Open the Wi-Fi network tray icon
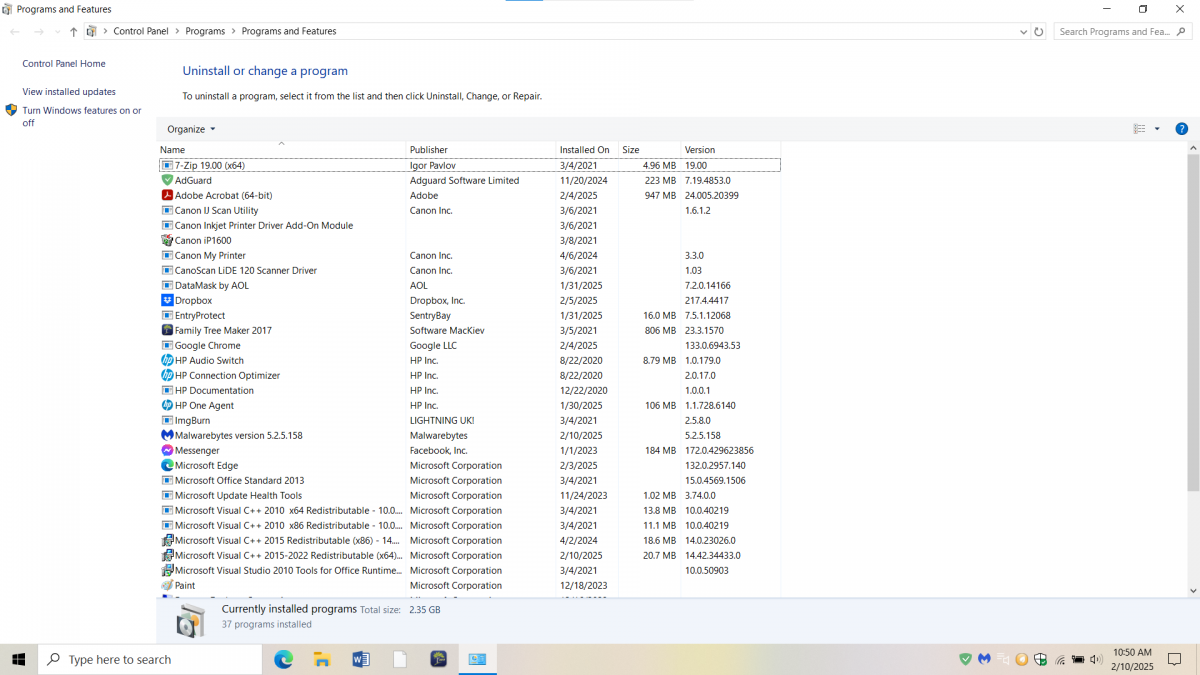Image resolution: width=1200 pixels, height=675 pixels. pyautogui.click(x=1059, y=659)
